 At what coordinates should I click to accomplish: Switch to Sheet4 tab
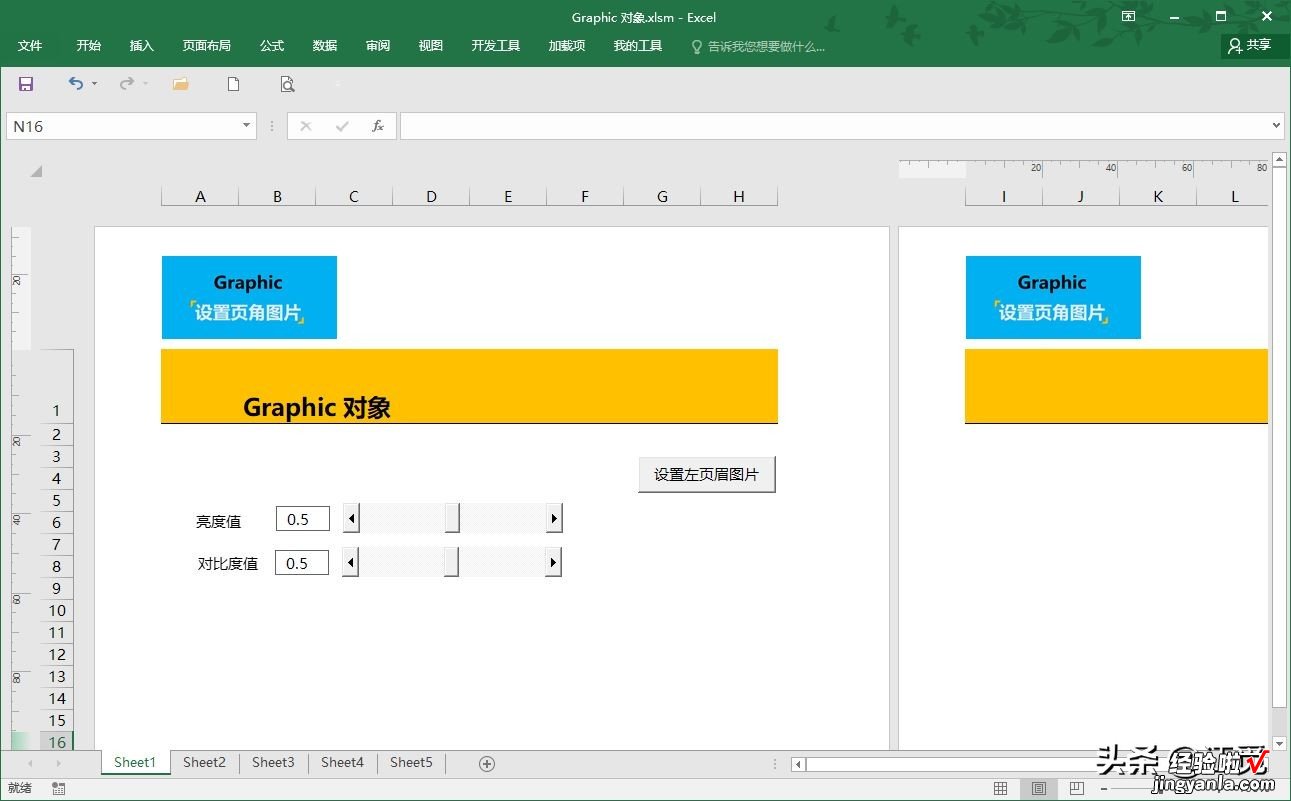(342, 763)
